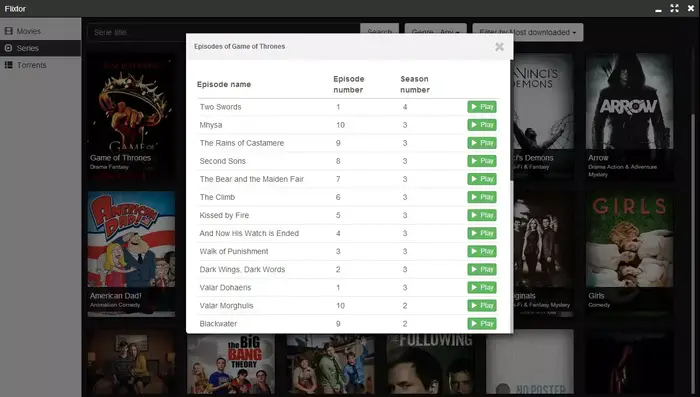Play the Two Swords episode
The width and height of the screenshot is (700, 397).
click(x=482, y=107)
